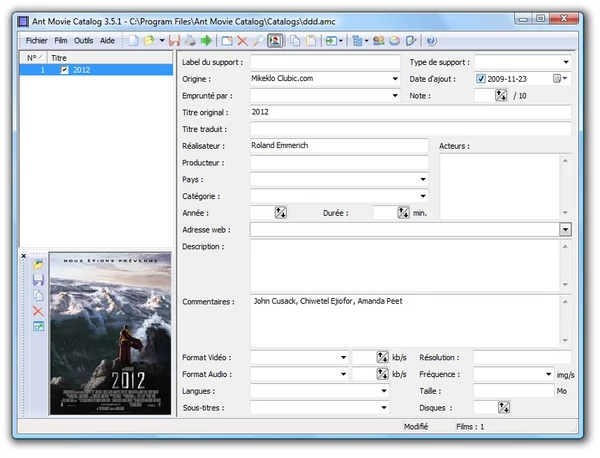Open the Outils menu
The image size is (600, 458).
pyautogui.click(x=83, y=41)
